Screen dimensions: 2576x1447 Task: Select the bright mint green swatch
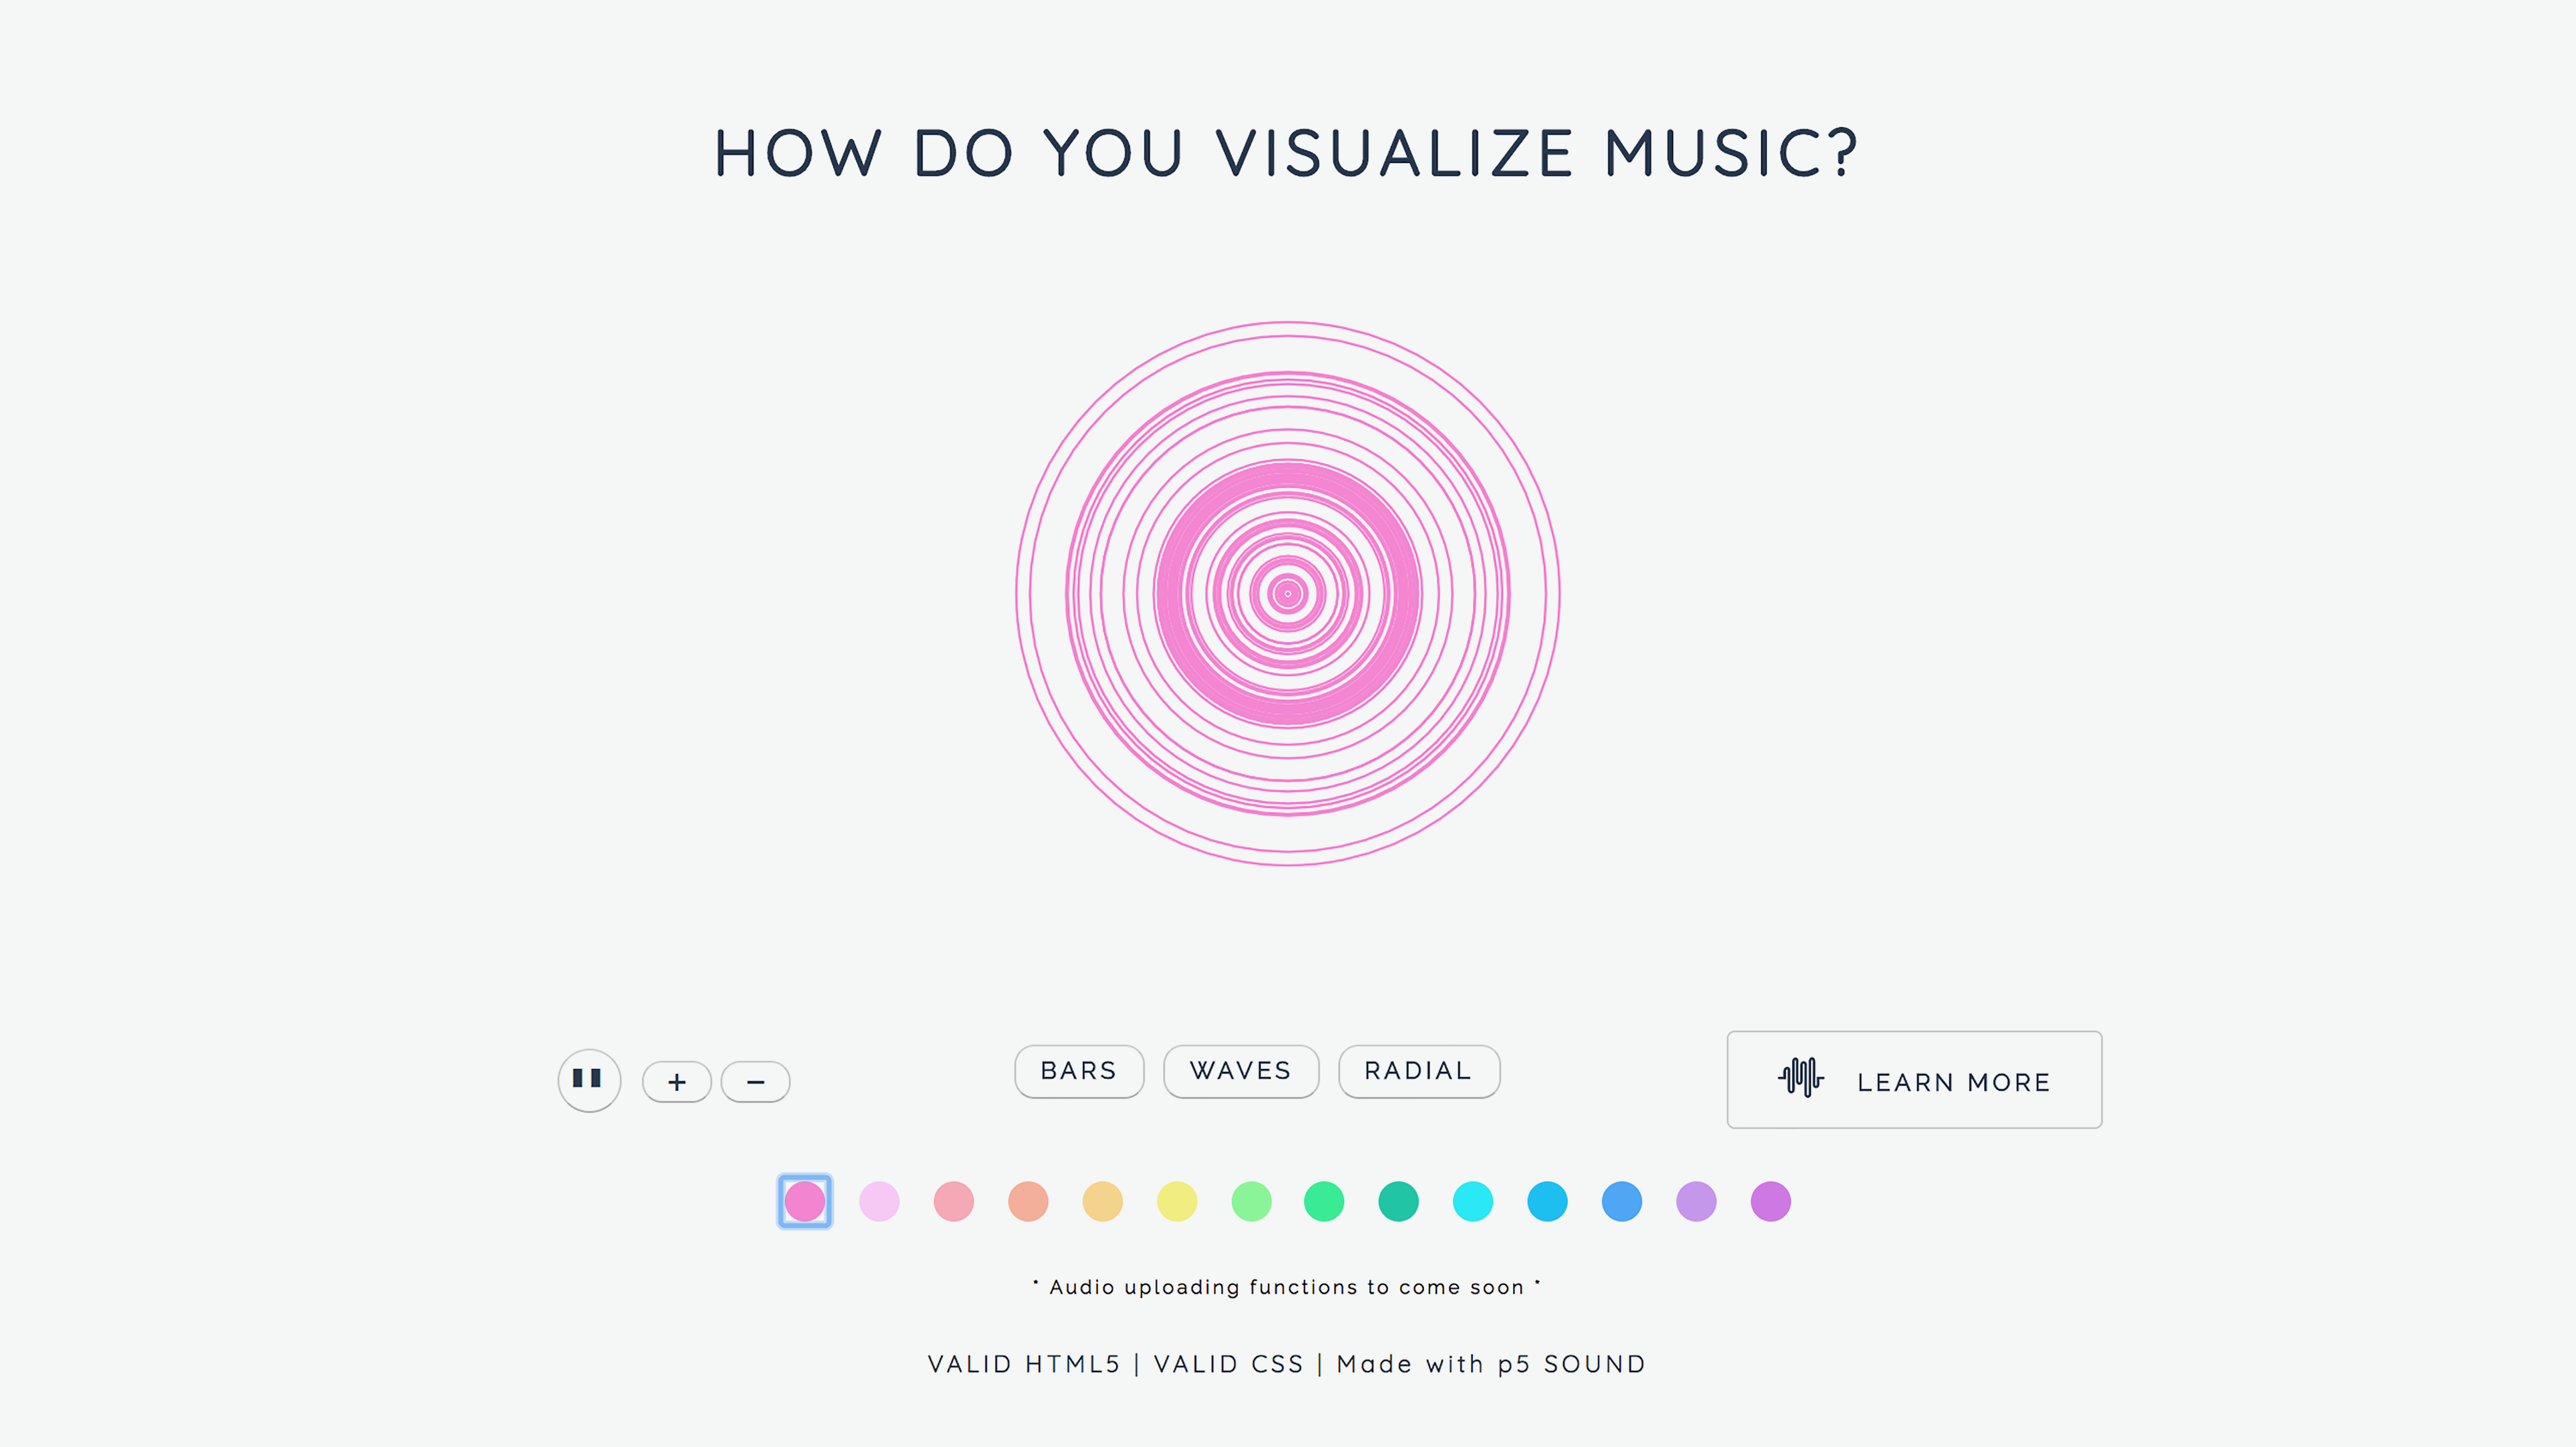tap(1324, 1201)
